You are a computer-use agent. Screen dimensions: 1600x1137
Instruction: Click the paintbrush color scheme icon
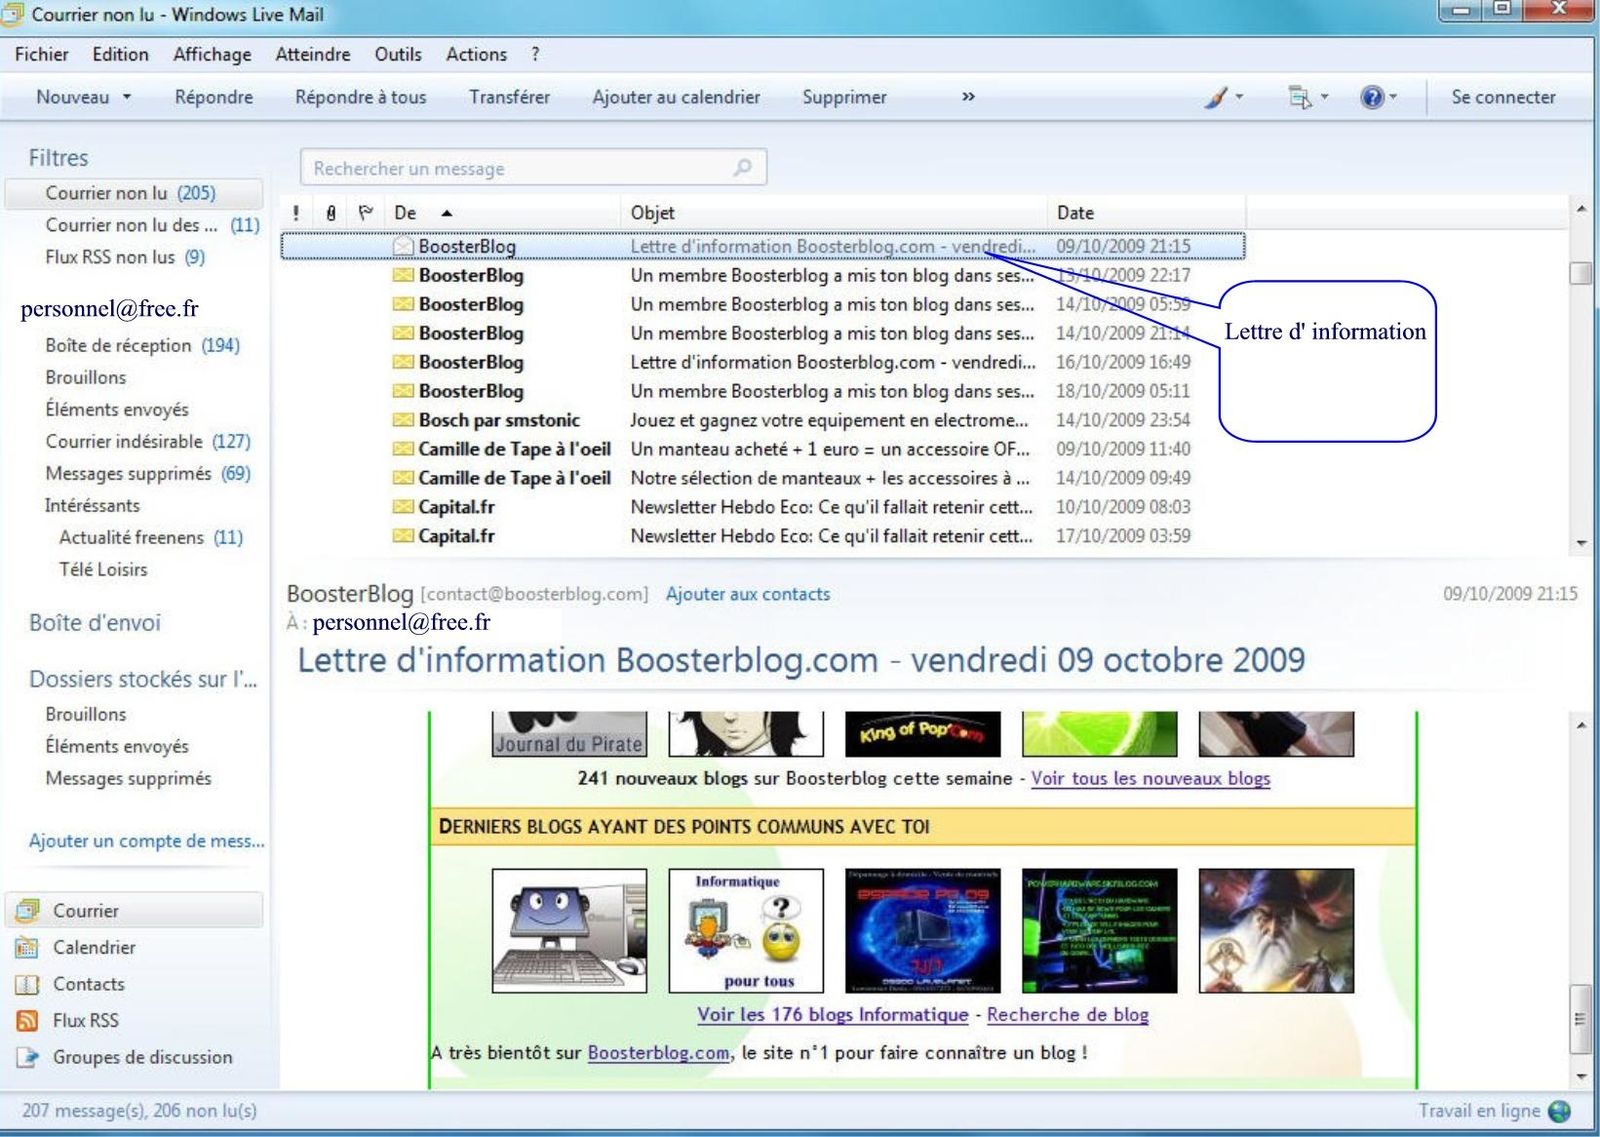click(1216, 97)
